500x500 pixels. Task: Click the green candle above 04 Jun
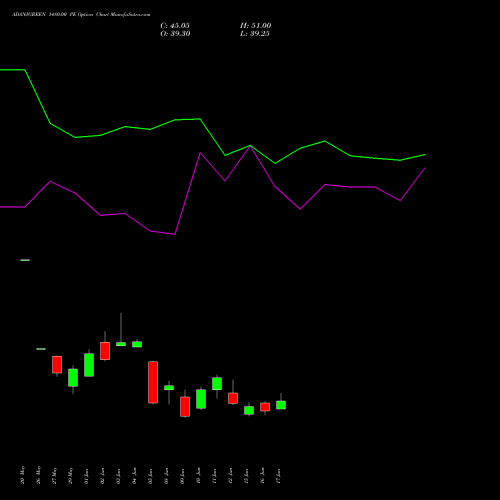tap(137, 344)
